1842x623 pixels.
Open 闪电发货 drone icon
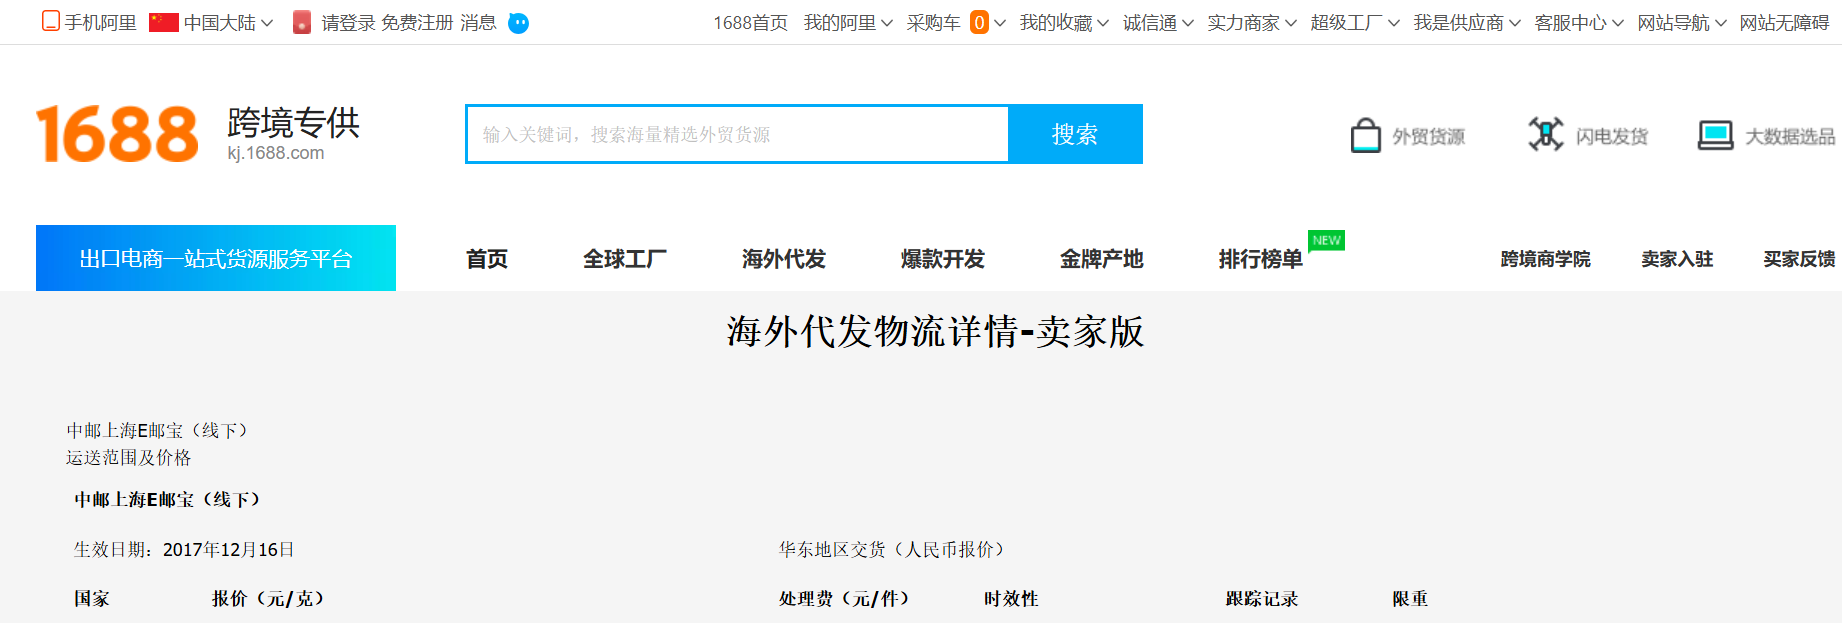[x=1545, y=134]
